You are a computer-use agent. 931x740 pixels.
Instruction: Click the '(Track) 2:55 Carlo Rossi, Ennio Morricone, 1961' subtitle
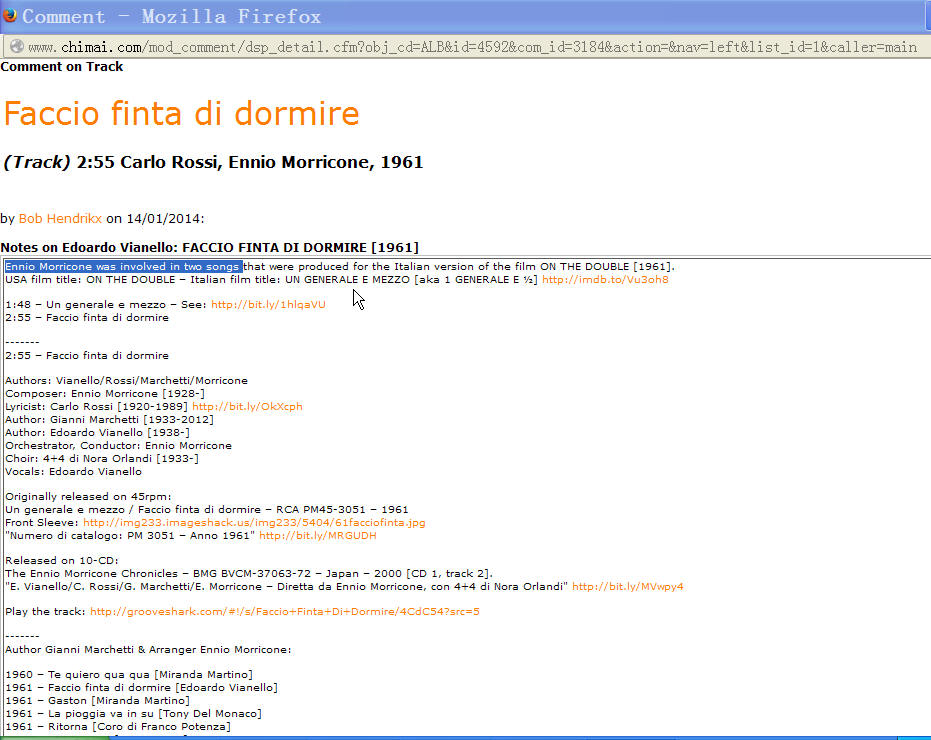pyautogui.click(x=213, y=162)
